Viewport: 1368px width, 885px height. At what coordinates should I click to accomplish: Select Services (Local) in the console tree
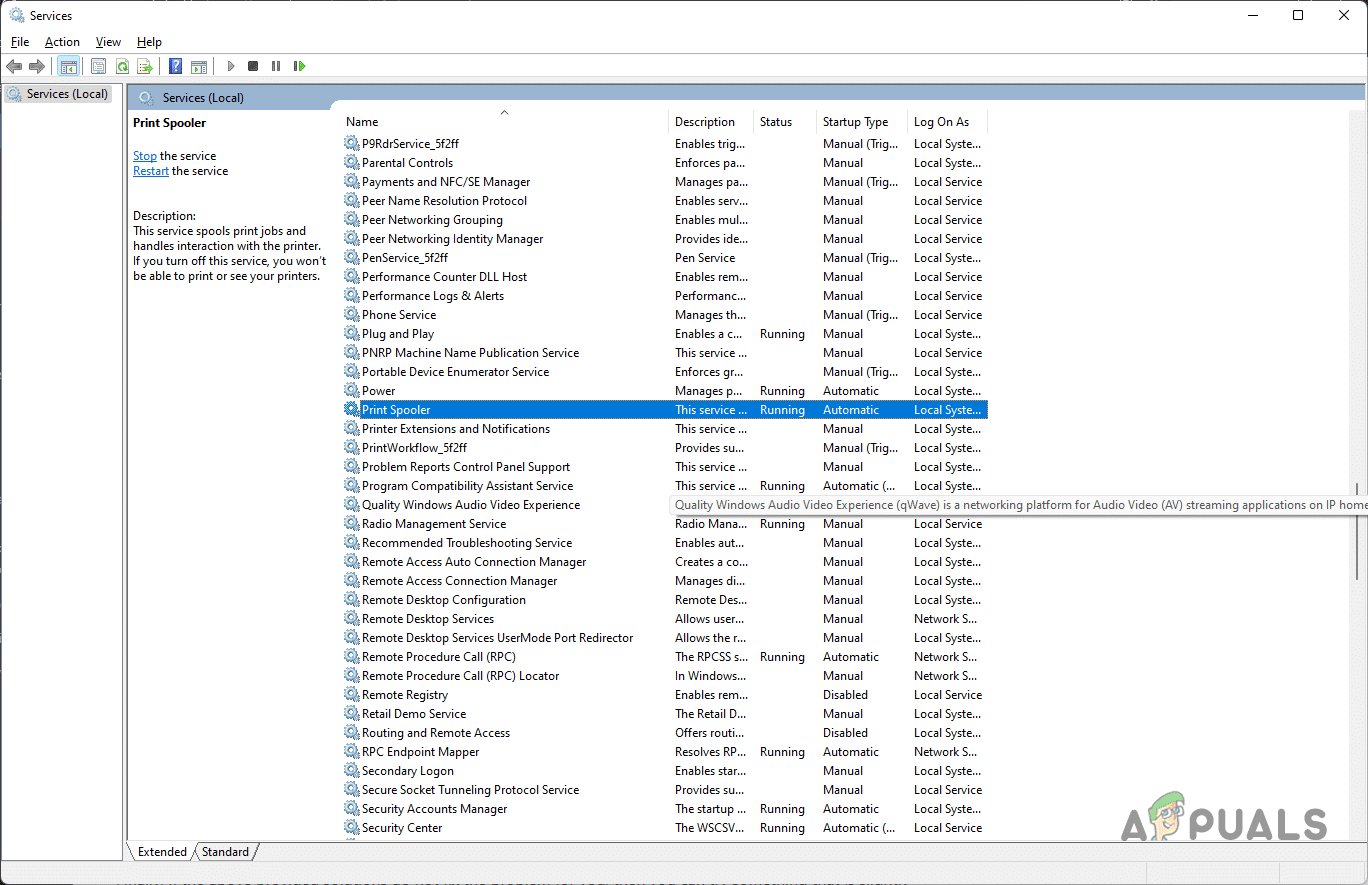click(66, 94)
